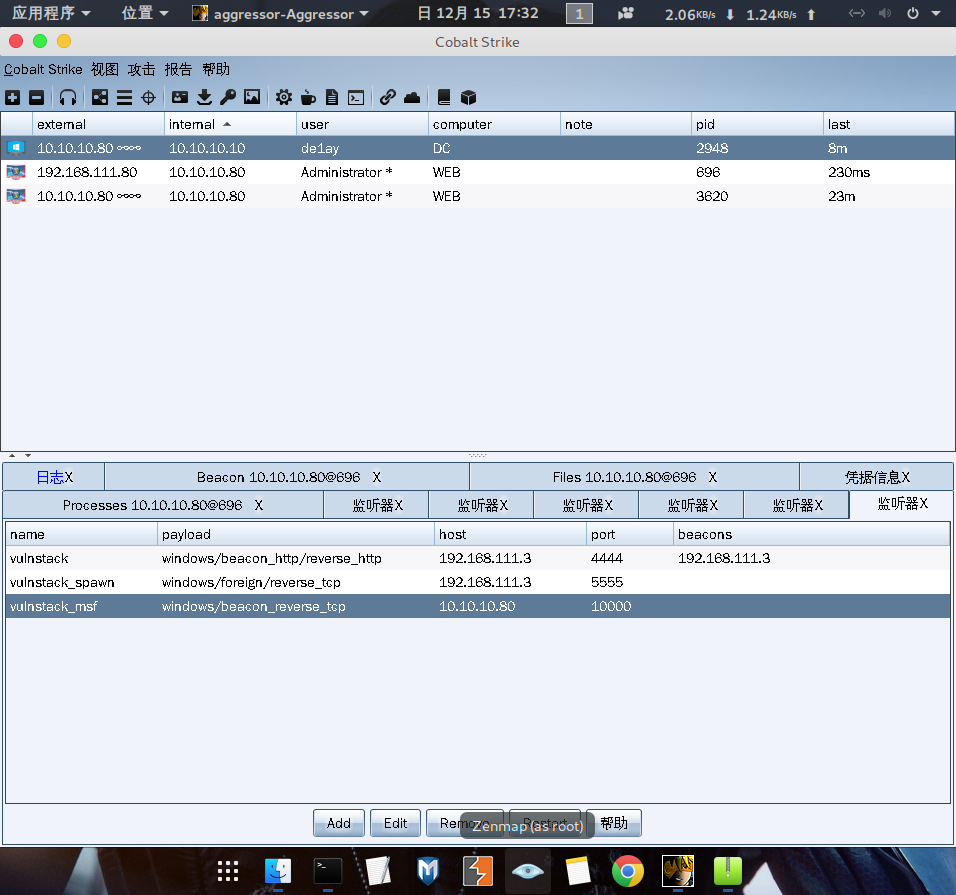Open MS Office Macro document icon

point(332,98)
